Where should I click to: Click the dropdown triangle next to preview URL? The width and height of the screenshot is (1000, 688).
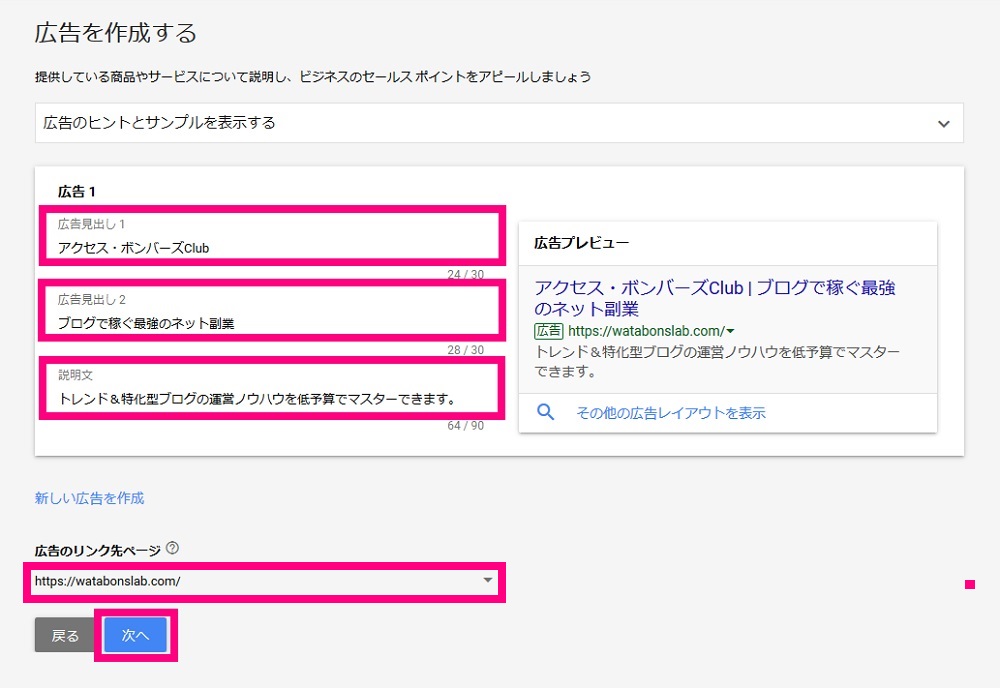point(731,332)
